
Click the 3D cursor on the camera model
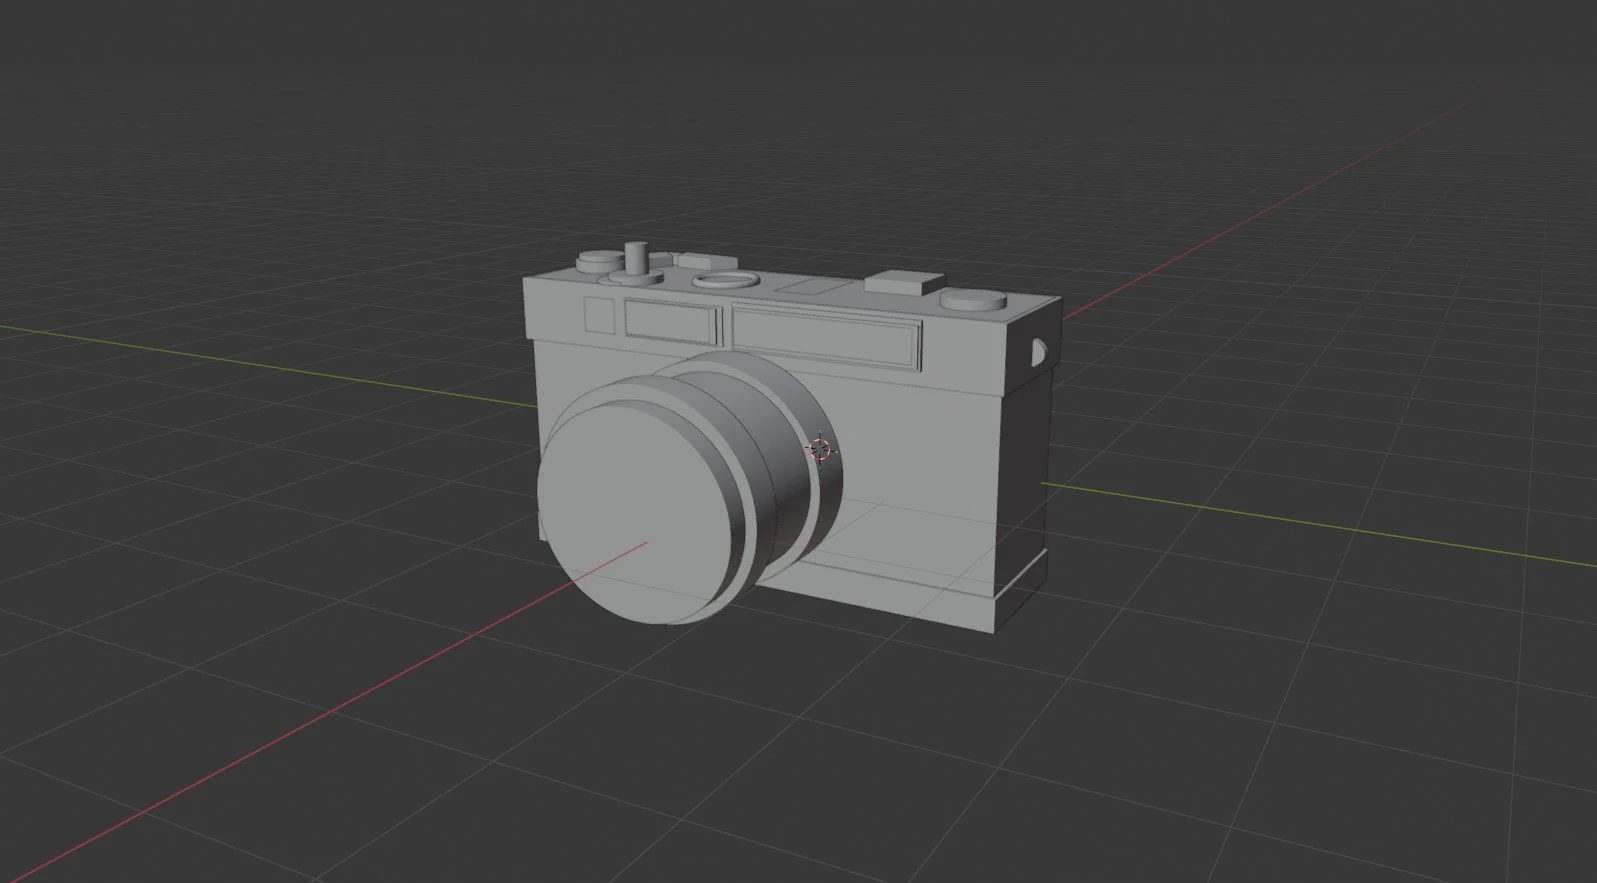(x=820, y=449)
